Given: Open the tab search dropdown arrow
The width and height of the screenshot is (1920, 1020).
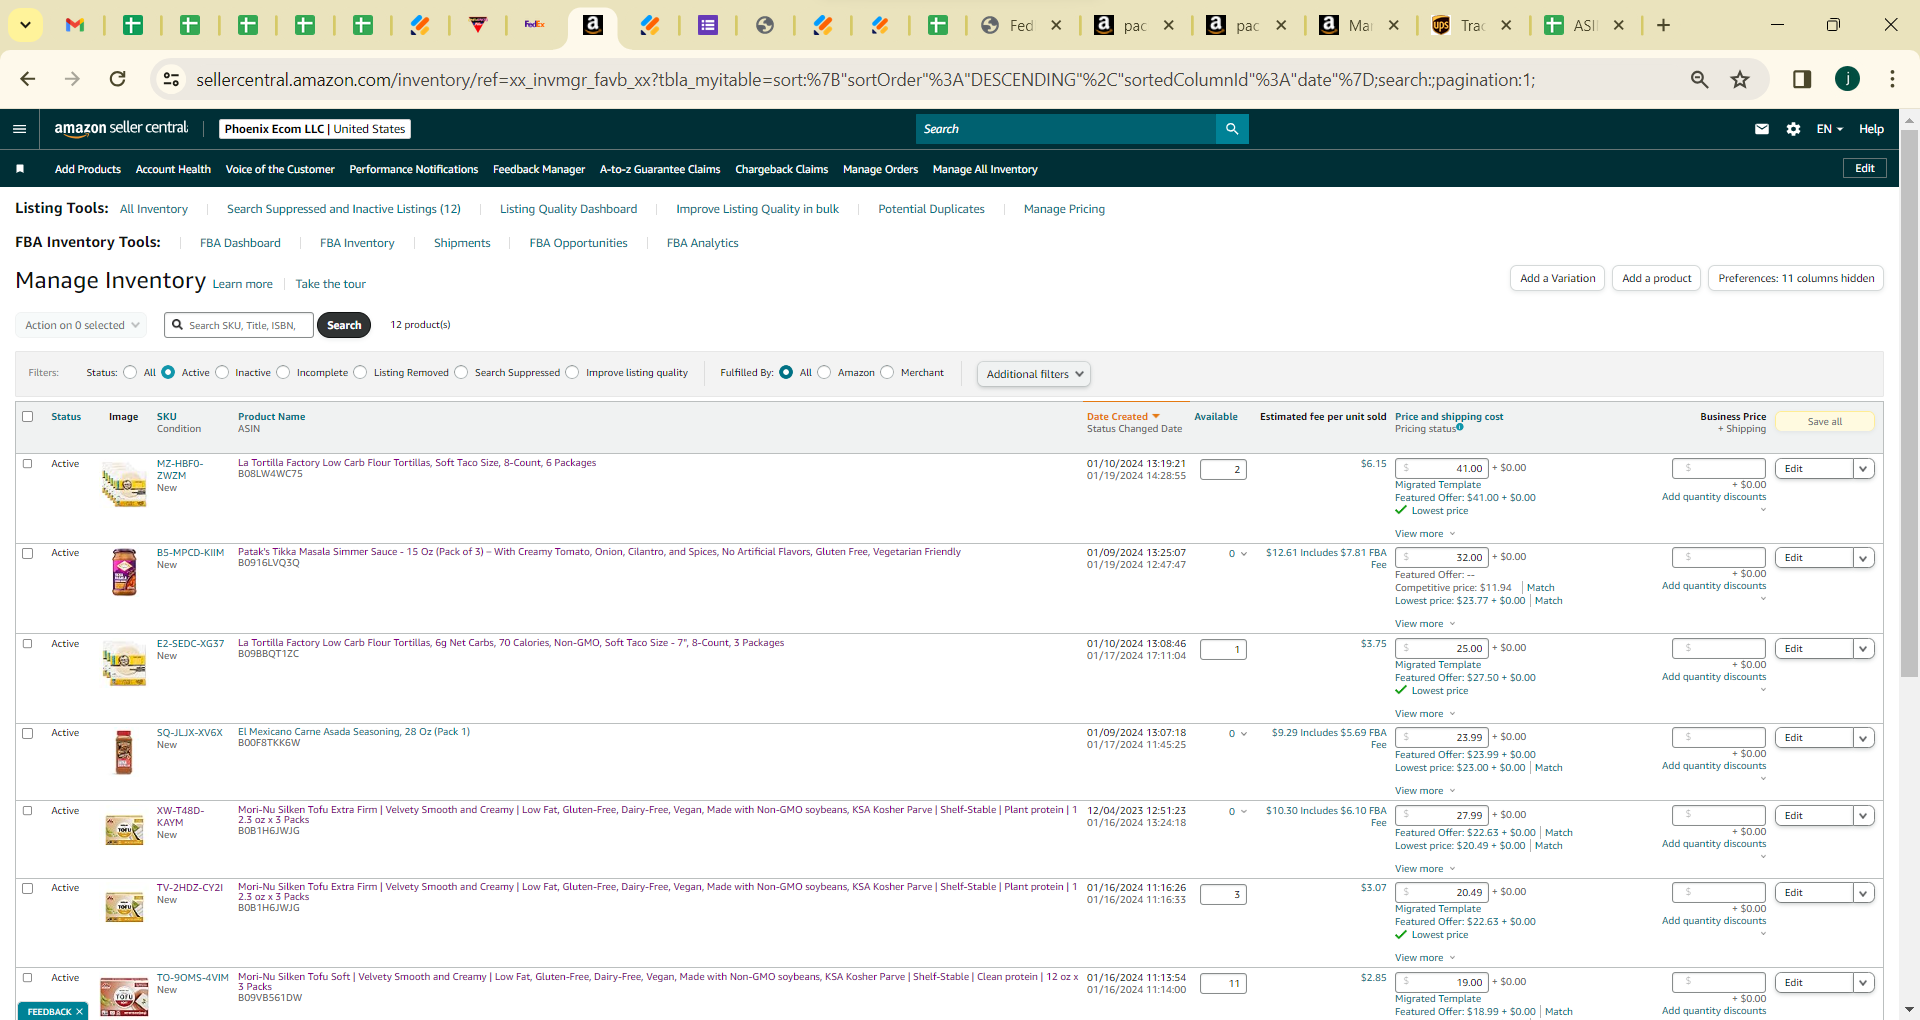Looking at the screenshot, I should tap(25, 25).
